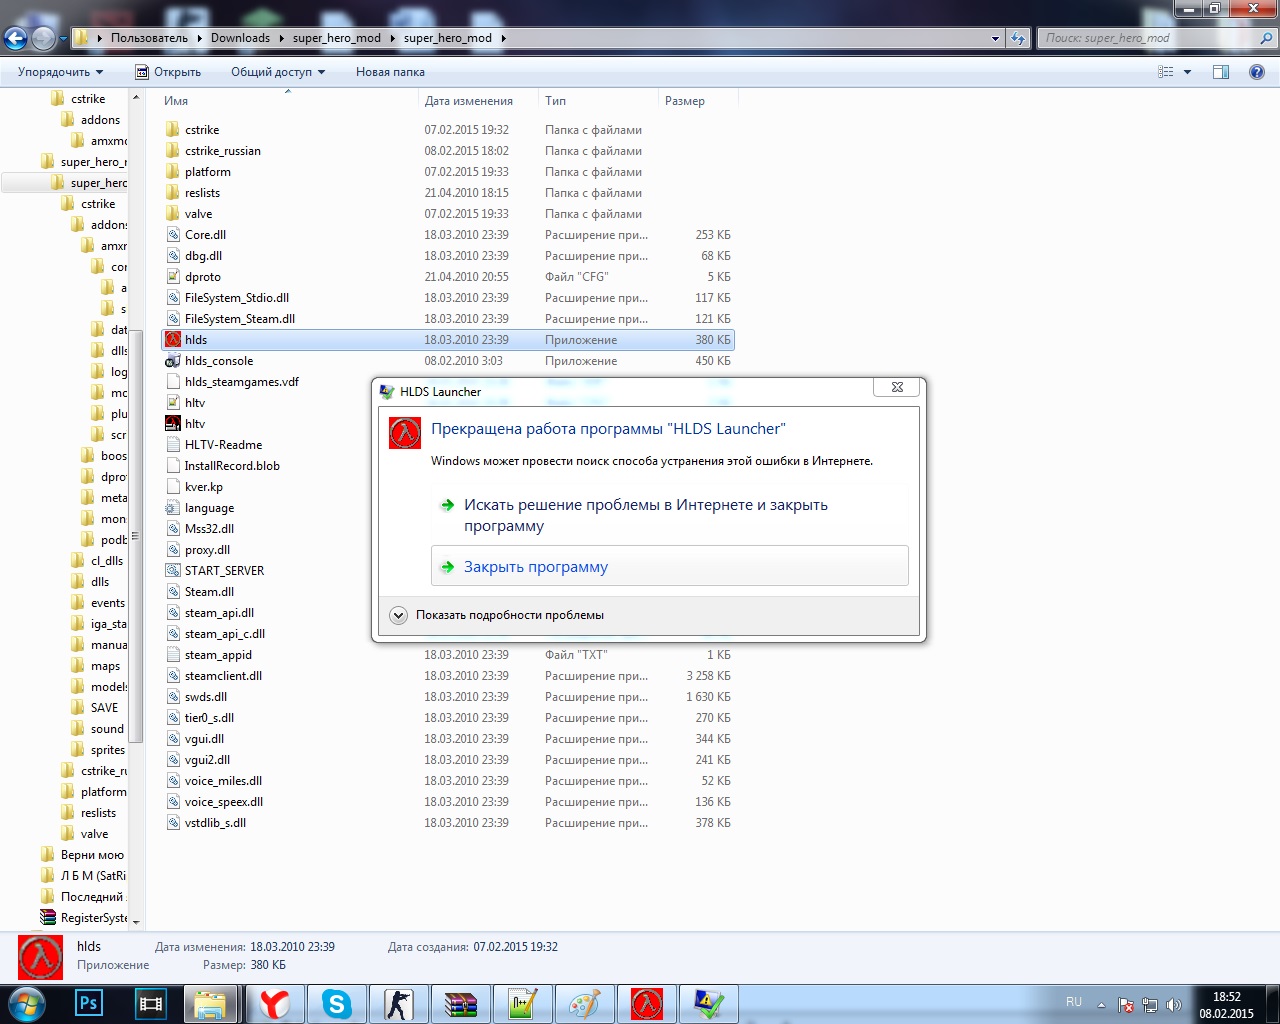Go back with the Explorer back arrow
The image size is (1280, 1024).
[x=16, y=38]
